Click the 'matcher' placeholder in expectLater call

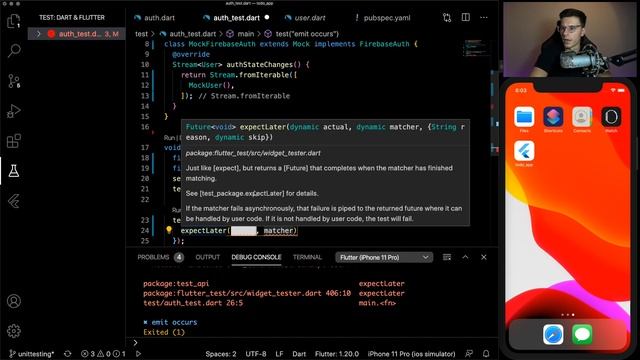(278, 231)
